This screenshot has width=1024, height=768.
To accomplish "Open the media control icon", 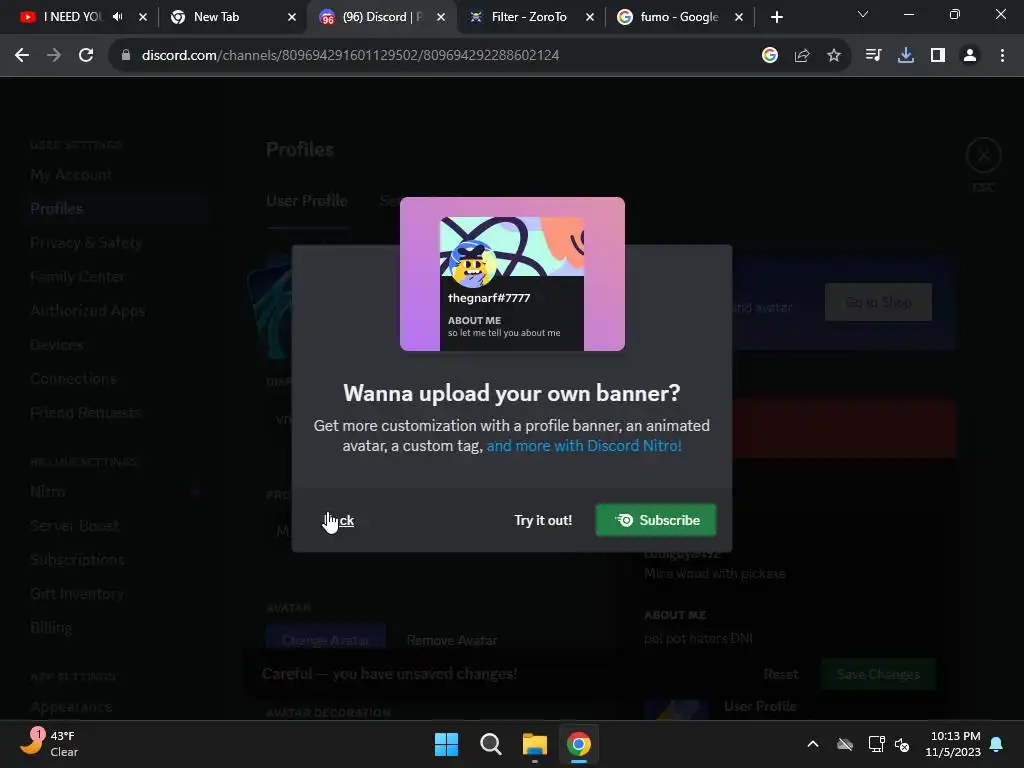I will click(873, 56).
